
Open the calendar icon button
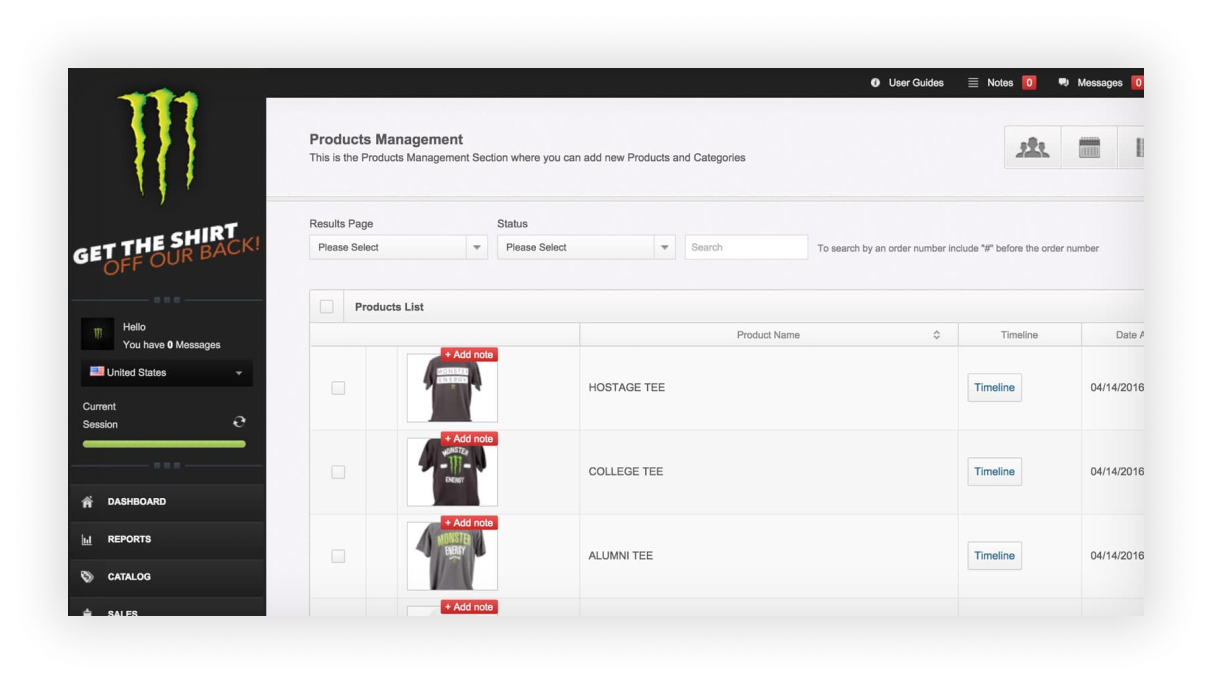[x=1089, y=148]
